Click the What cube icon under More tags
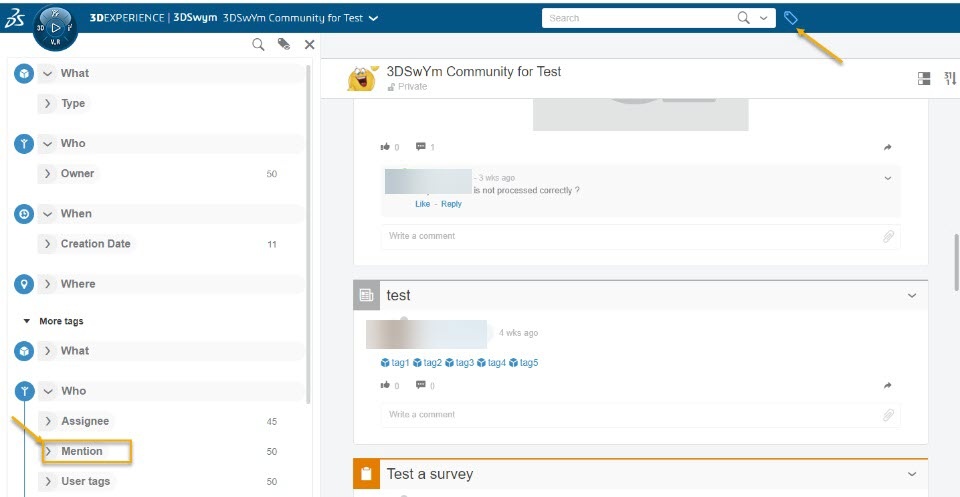 pos(24,351)
